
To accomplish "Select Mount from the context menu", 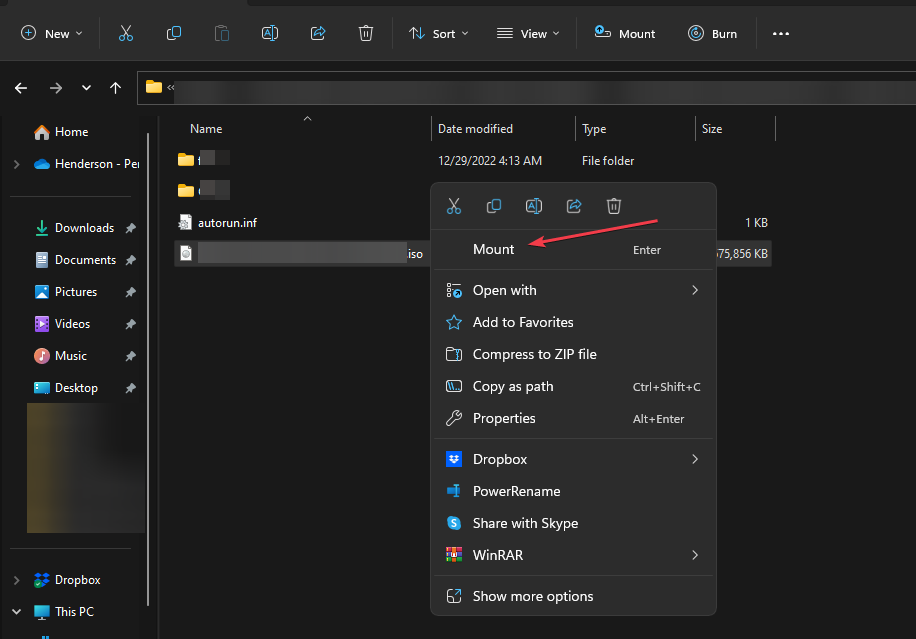I will click(494, 249).
